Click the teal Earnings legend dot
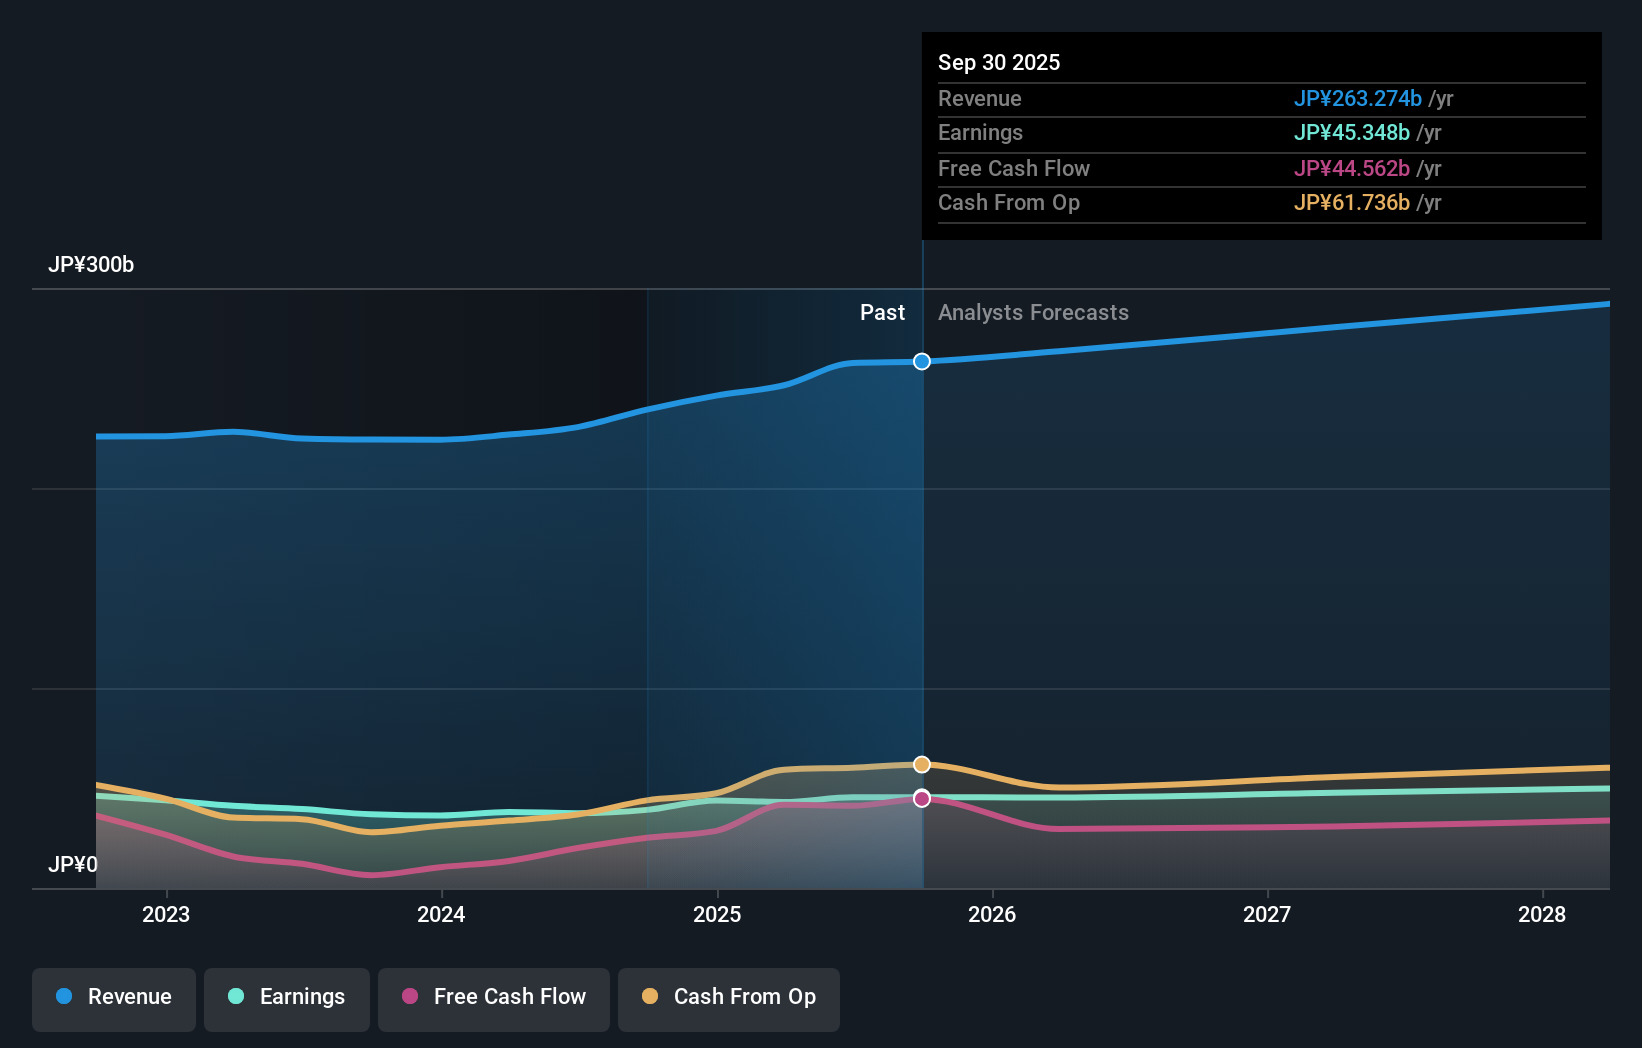 click(x=234, y=997)
